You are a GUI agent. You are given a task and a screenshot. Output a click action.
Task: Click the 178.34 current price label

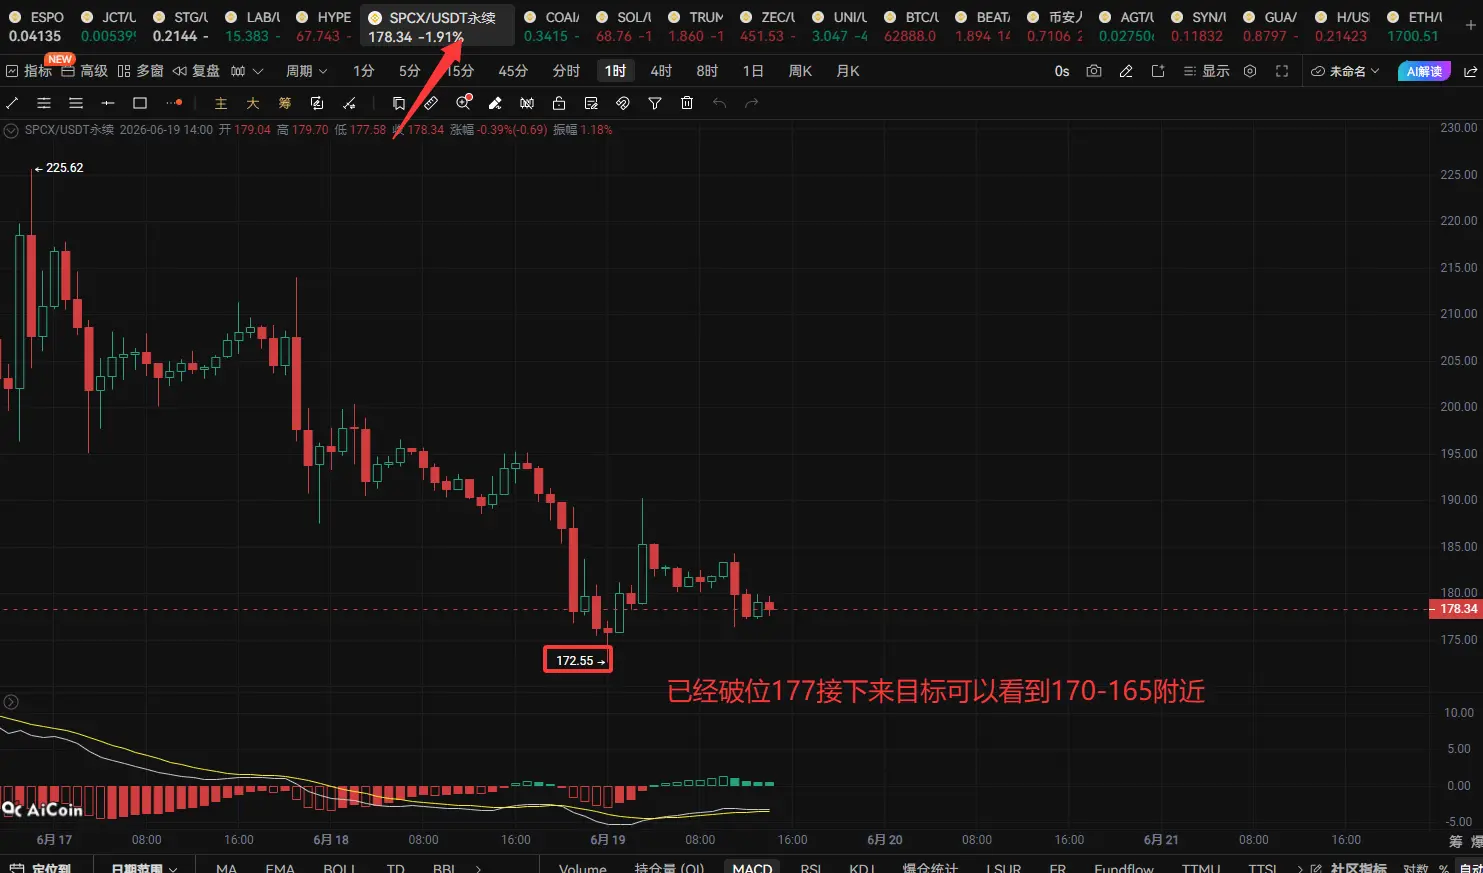[1458, 609]
